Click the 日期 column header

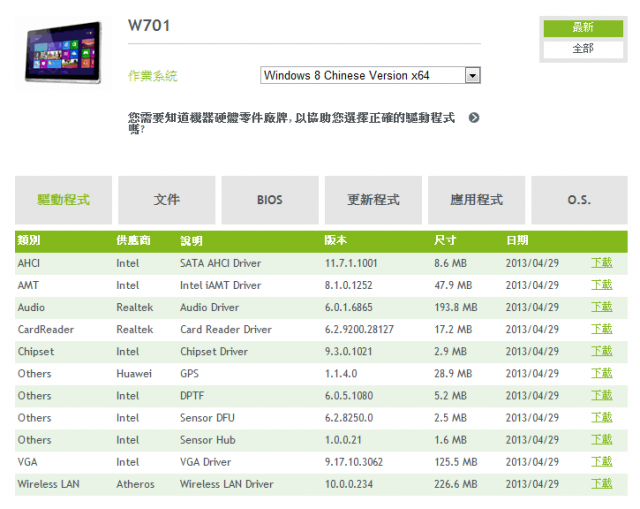[517, 240]
